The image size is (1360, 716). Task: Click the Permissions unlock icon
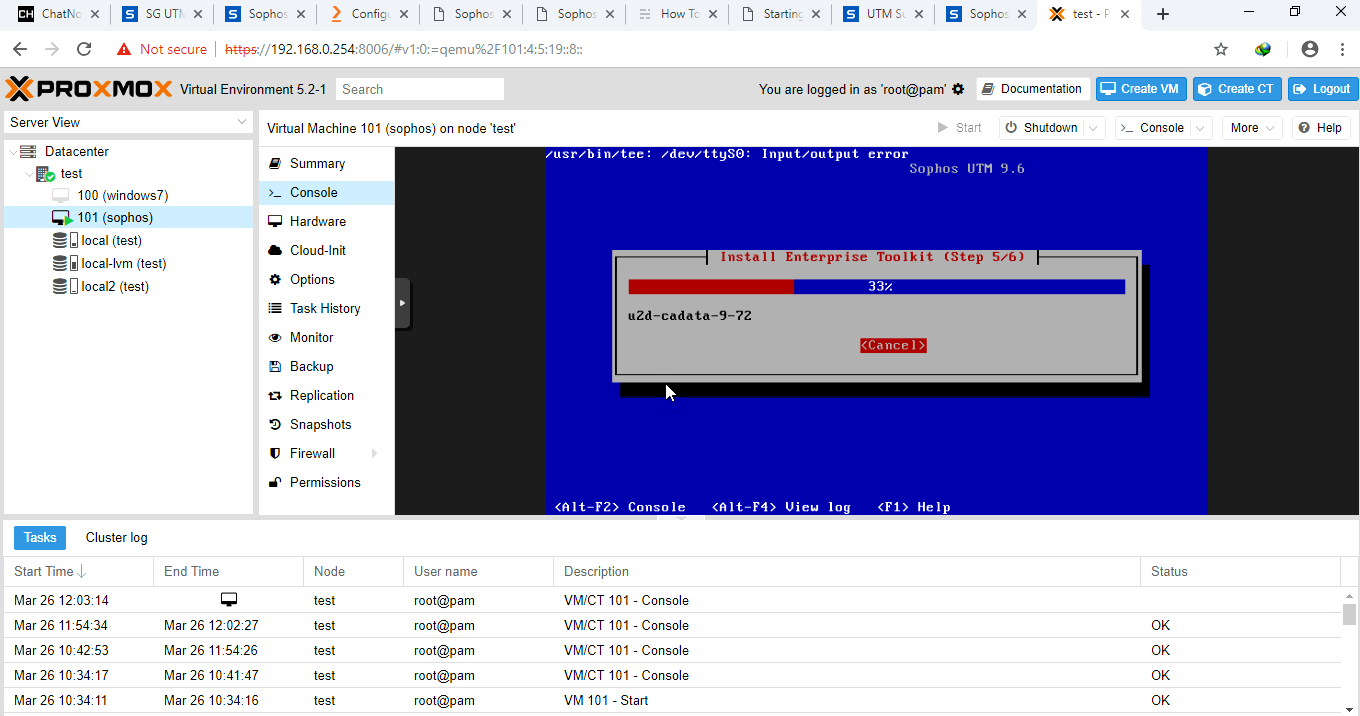point(275,482)
